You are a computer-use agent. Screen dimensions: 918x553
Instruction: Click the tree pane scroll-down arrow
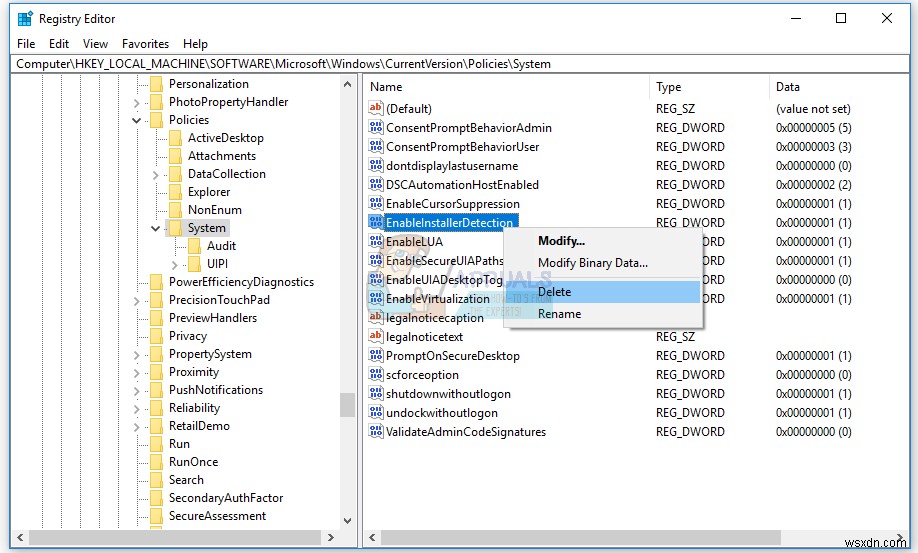(347, 520)
